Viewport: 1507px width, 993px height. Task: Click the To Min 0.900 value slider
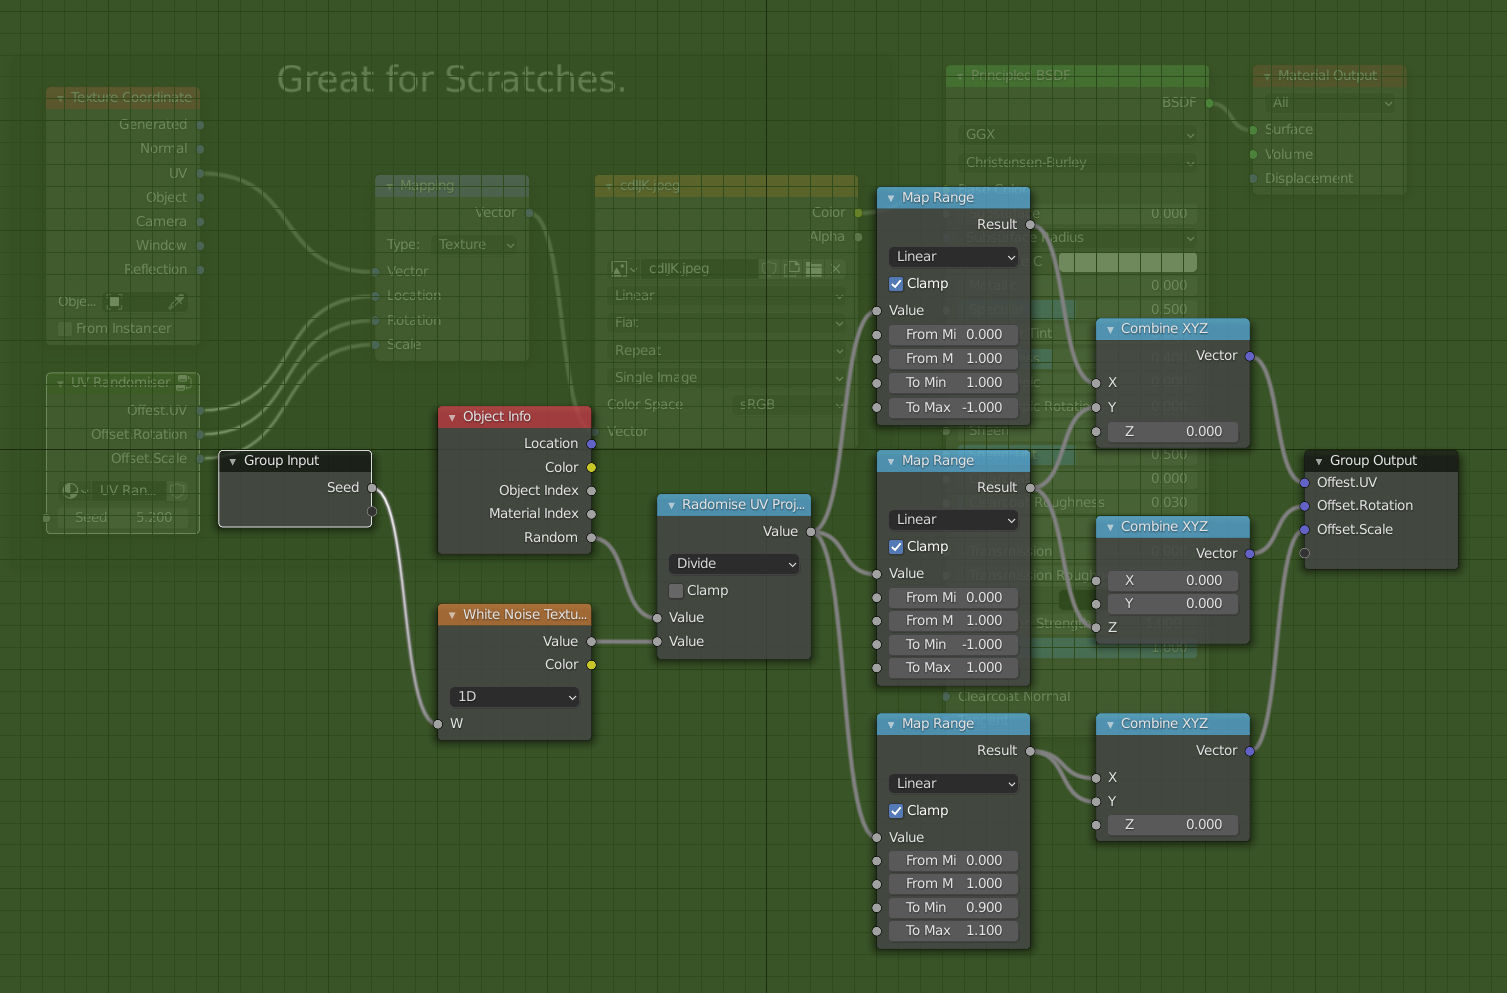tap(953, 908)
